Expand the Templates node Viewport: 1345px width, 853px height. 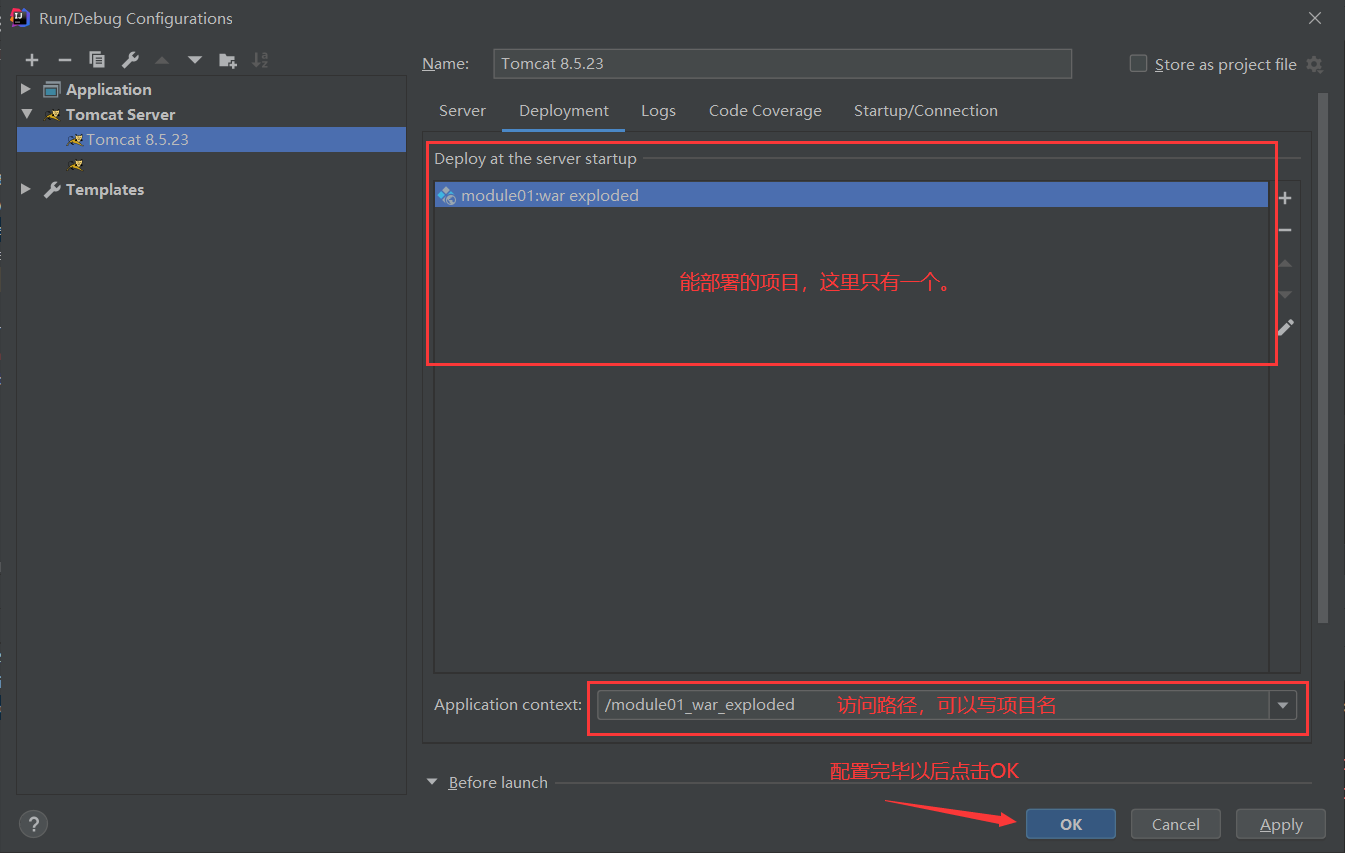[26, 189]
